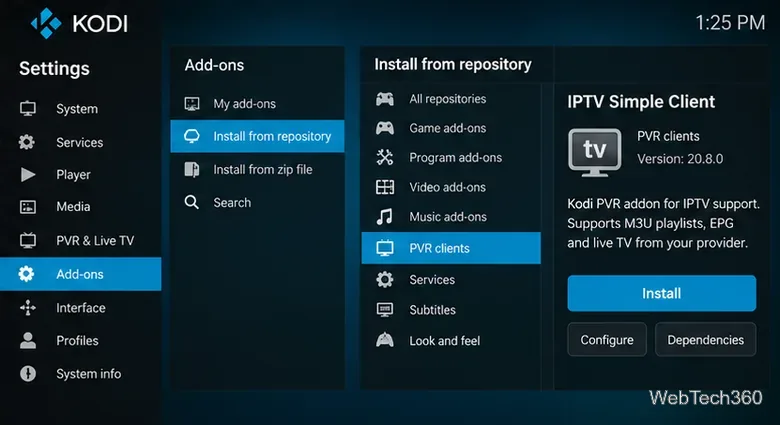Click the Player play-triangle icon
The height and width of the screenshot is (425, 780).
28,174
